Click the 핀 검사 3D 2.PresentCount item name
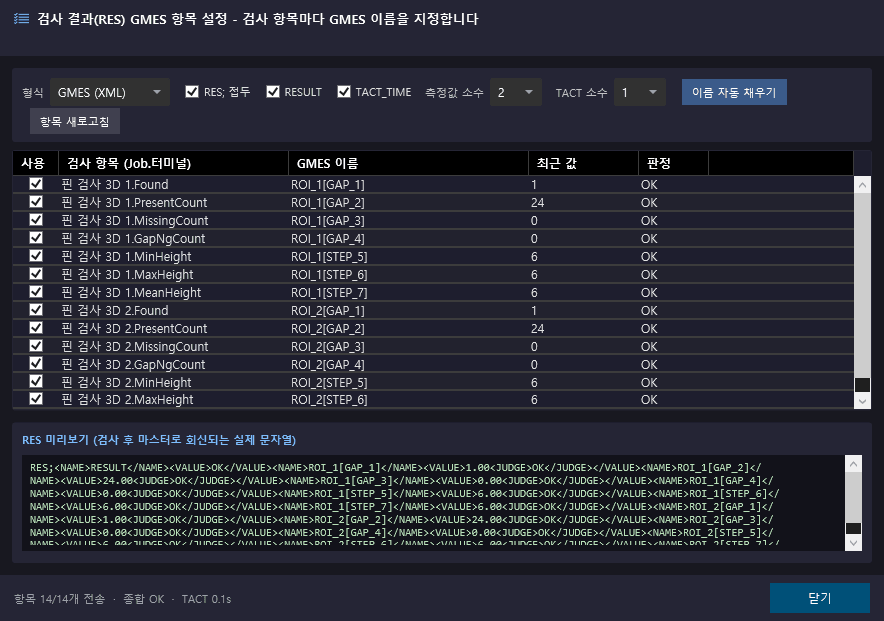Screen dimensions: 884x621 coord(134,329)
